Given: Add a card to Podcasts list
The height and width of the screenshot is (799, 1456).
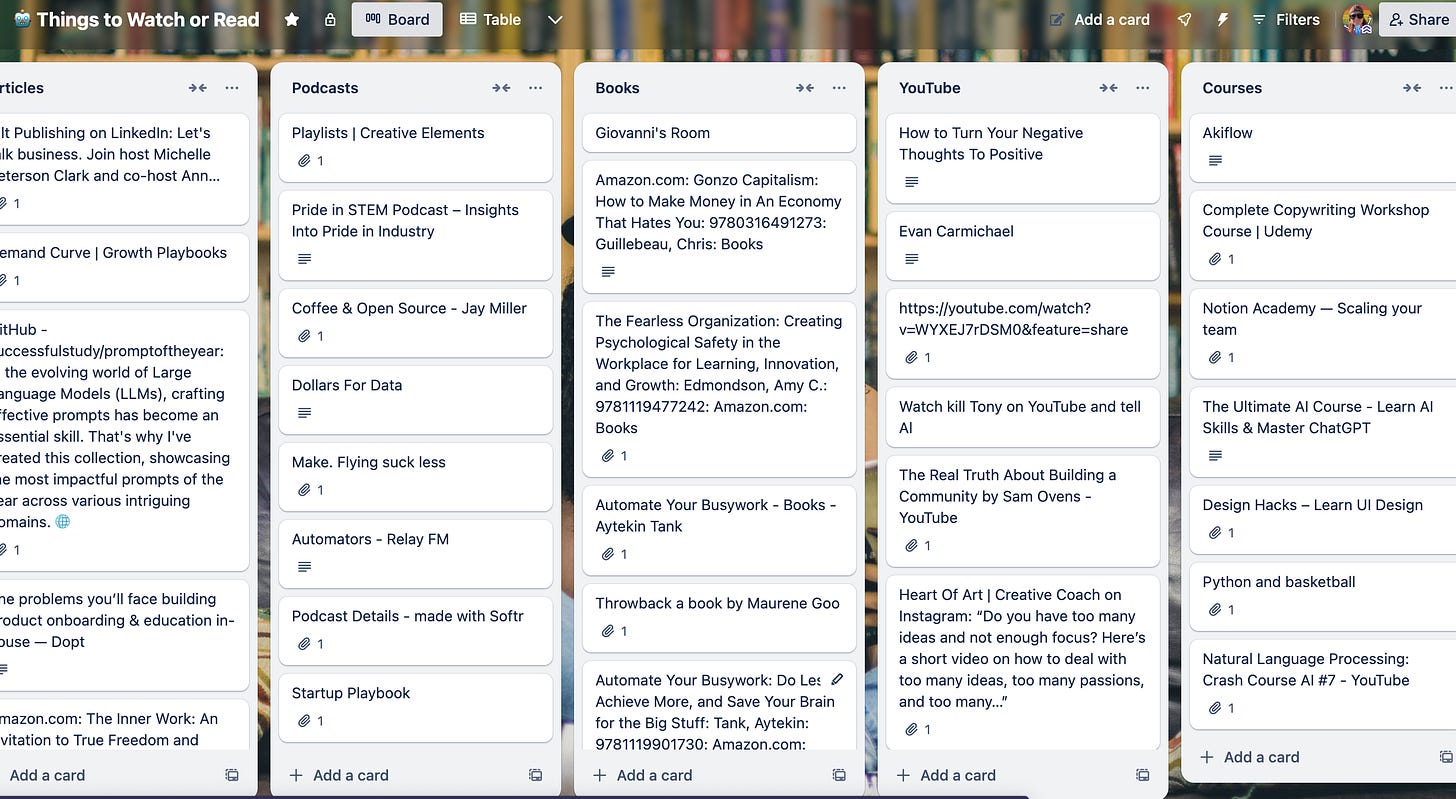Looking at the screenshot, I should pos(340,775).
